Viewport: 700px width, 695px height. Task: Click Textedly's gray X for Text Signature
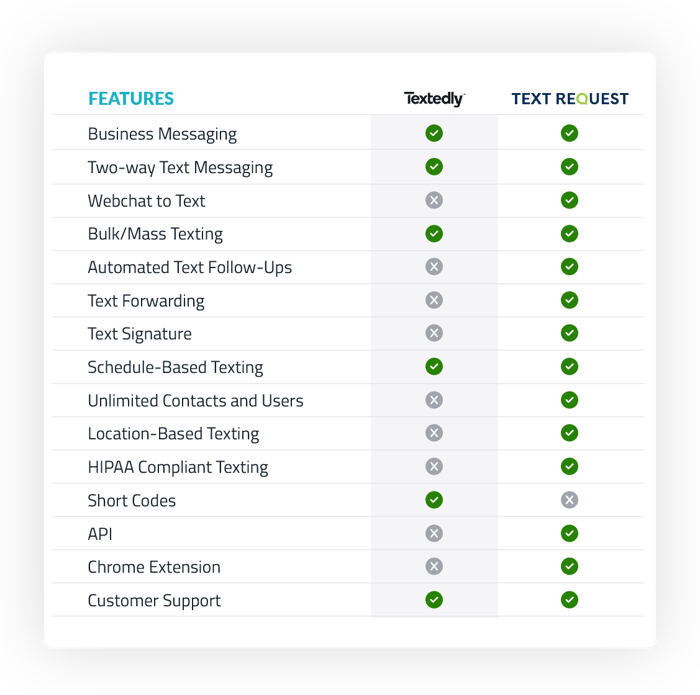pyautogui.click(x=434, y=333)
